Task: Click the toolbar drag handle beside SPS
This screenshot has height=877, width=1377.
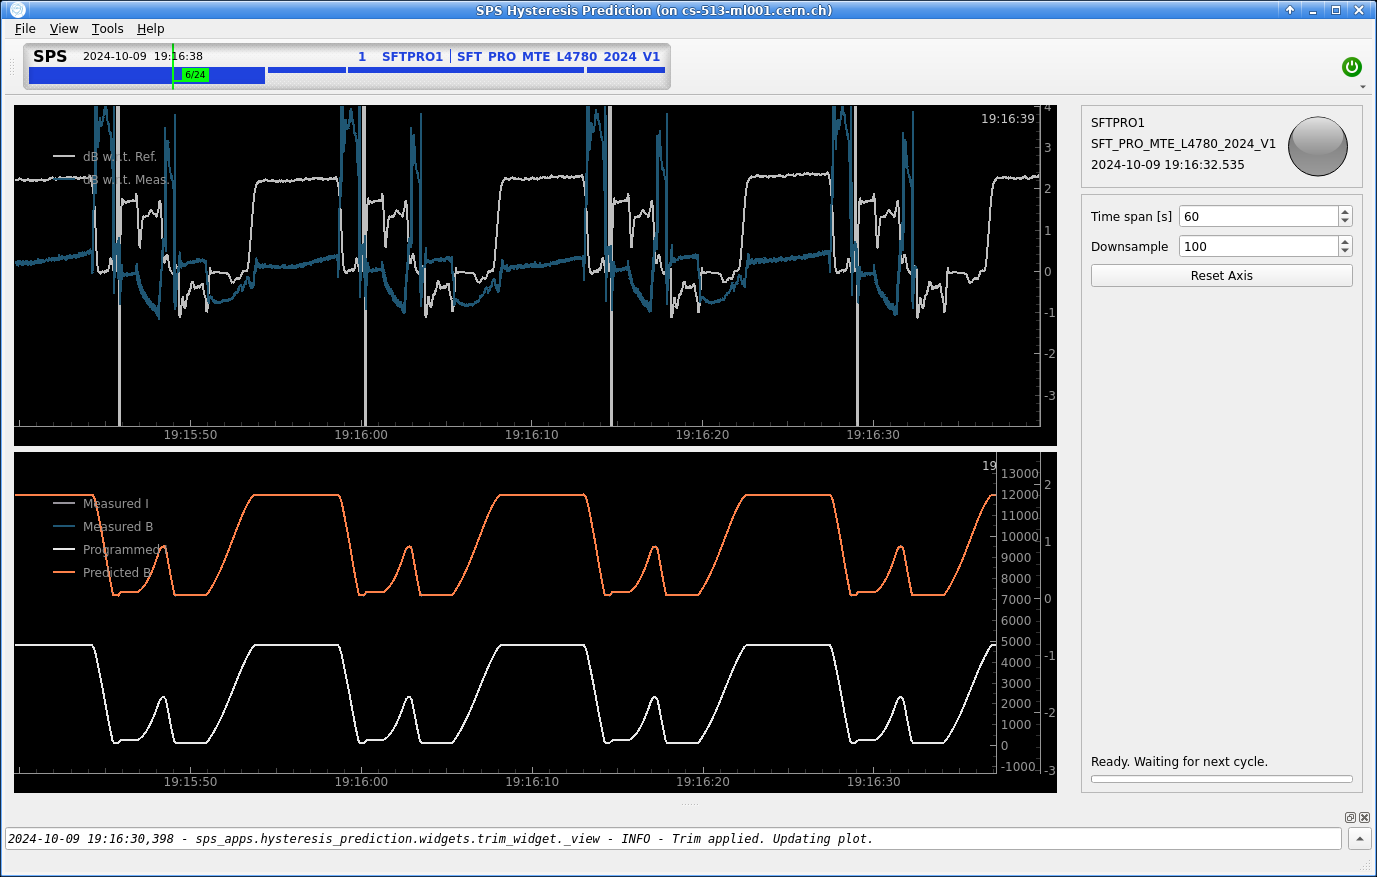Action: [13, 66]
